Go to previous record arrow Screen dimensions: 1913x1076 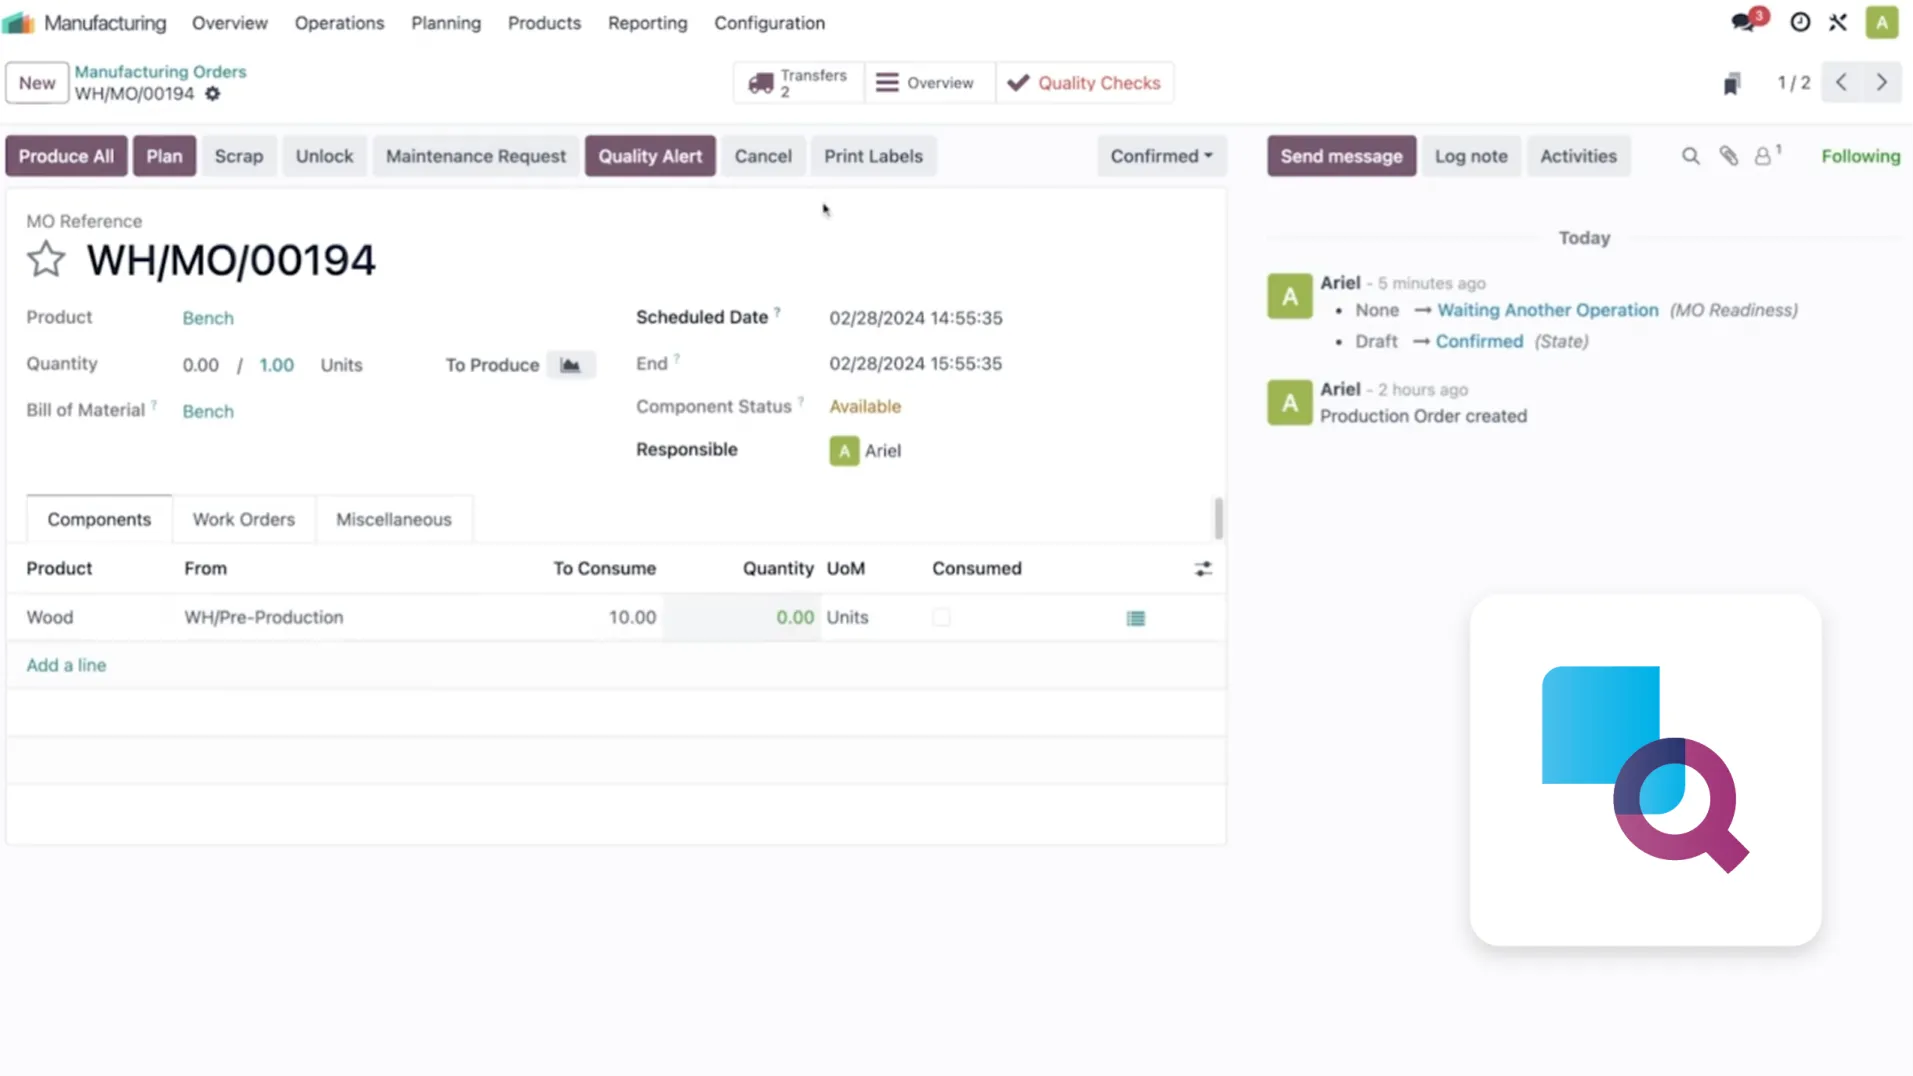coord(1842,83)
